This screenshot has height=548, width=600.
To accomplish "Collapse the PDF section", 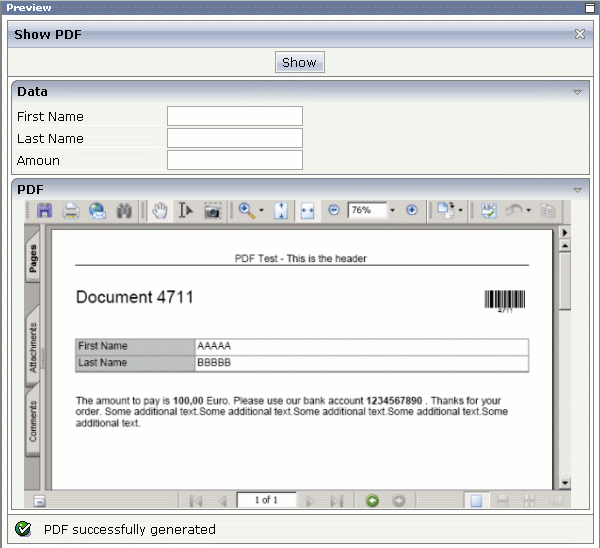I will (577, 189).
